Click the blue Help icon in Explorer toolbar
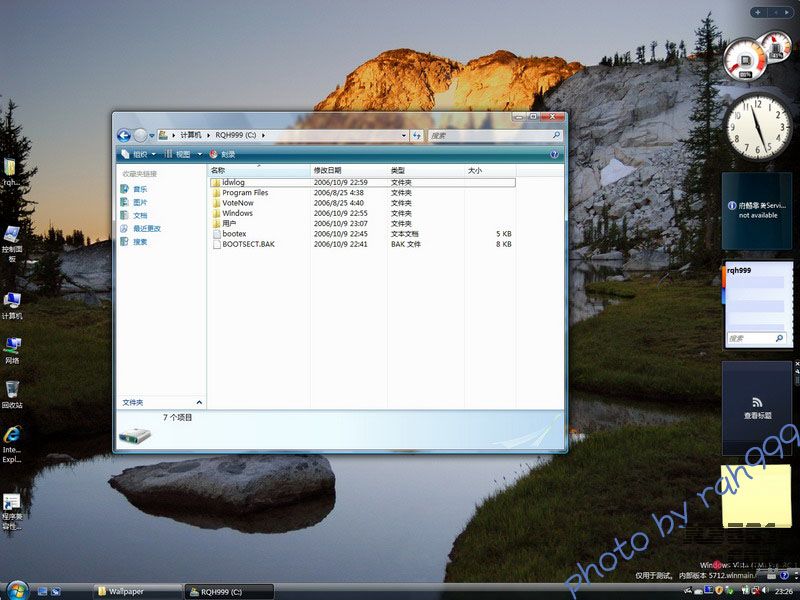 [x=555, y=154]
